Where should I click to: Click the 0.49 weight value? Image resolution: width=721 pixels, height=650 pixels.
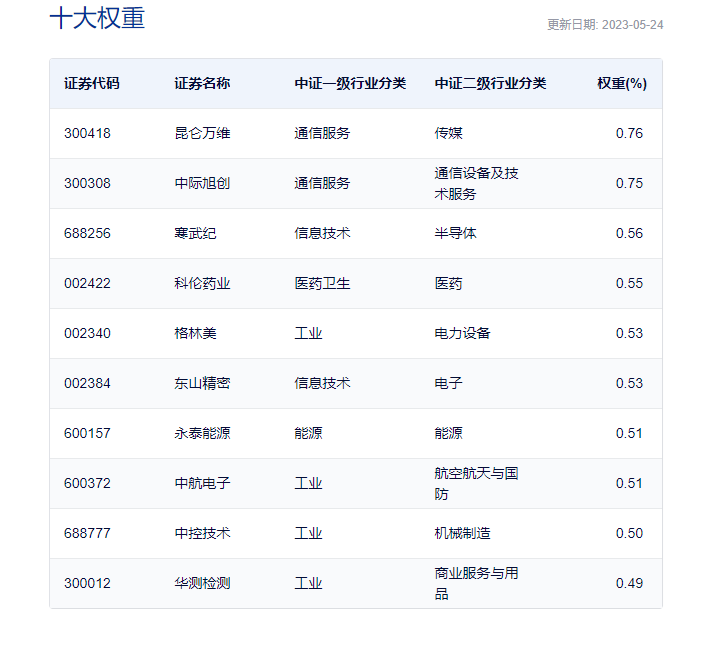click(629, 584)
